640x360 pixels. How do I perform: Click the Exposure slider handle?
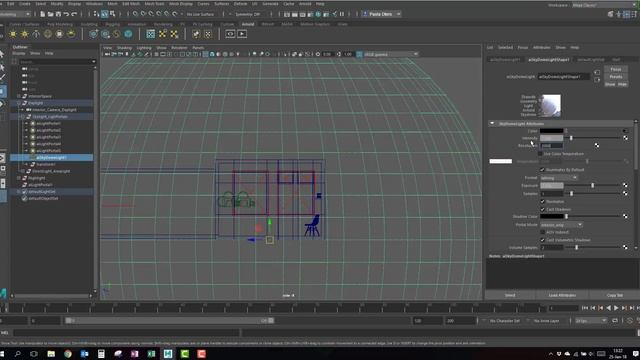[593, 185]
